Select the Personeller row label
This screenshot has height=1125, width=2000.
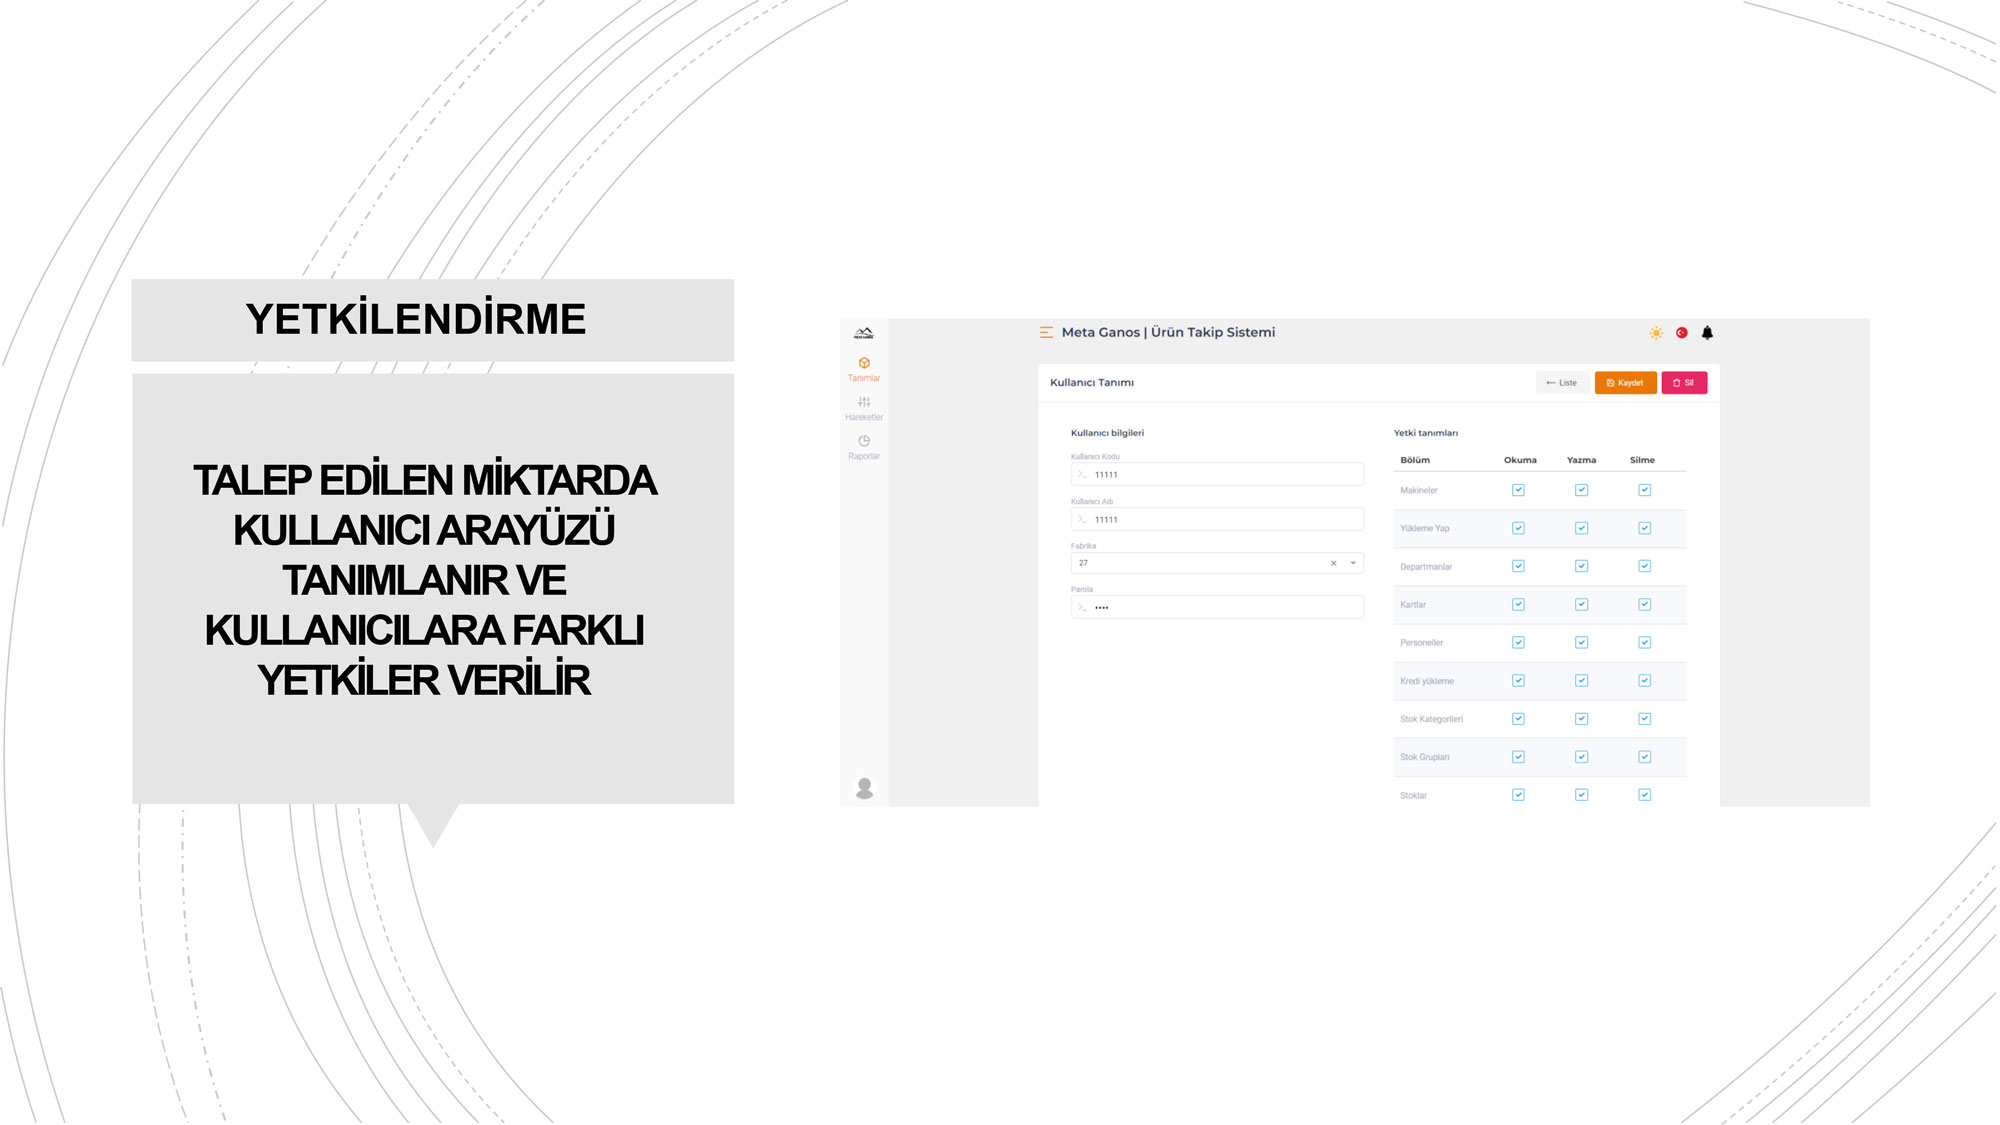[1422, 643]
